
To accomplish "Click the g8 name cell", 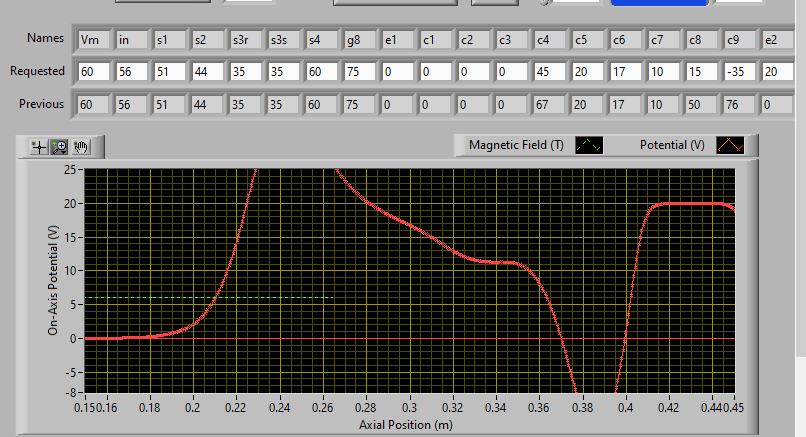I will coord(360,40).
